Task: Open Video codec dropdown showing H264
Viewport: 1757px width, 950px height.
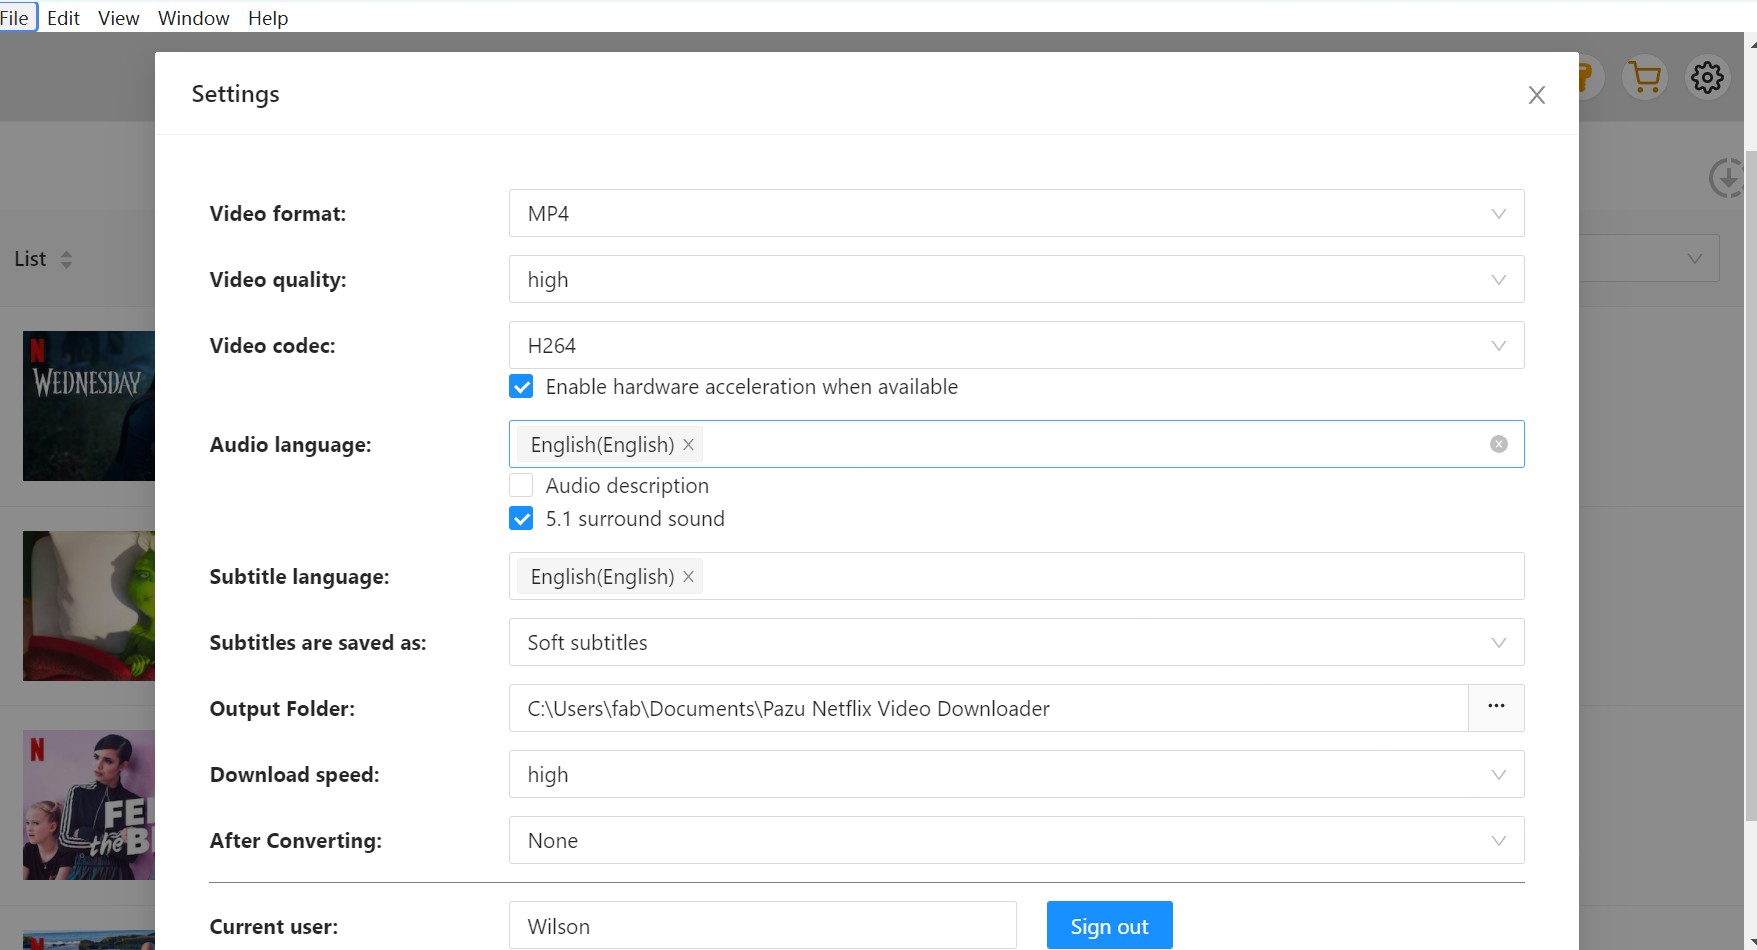Action: pyautogui.click(x=1016, y=345)
